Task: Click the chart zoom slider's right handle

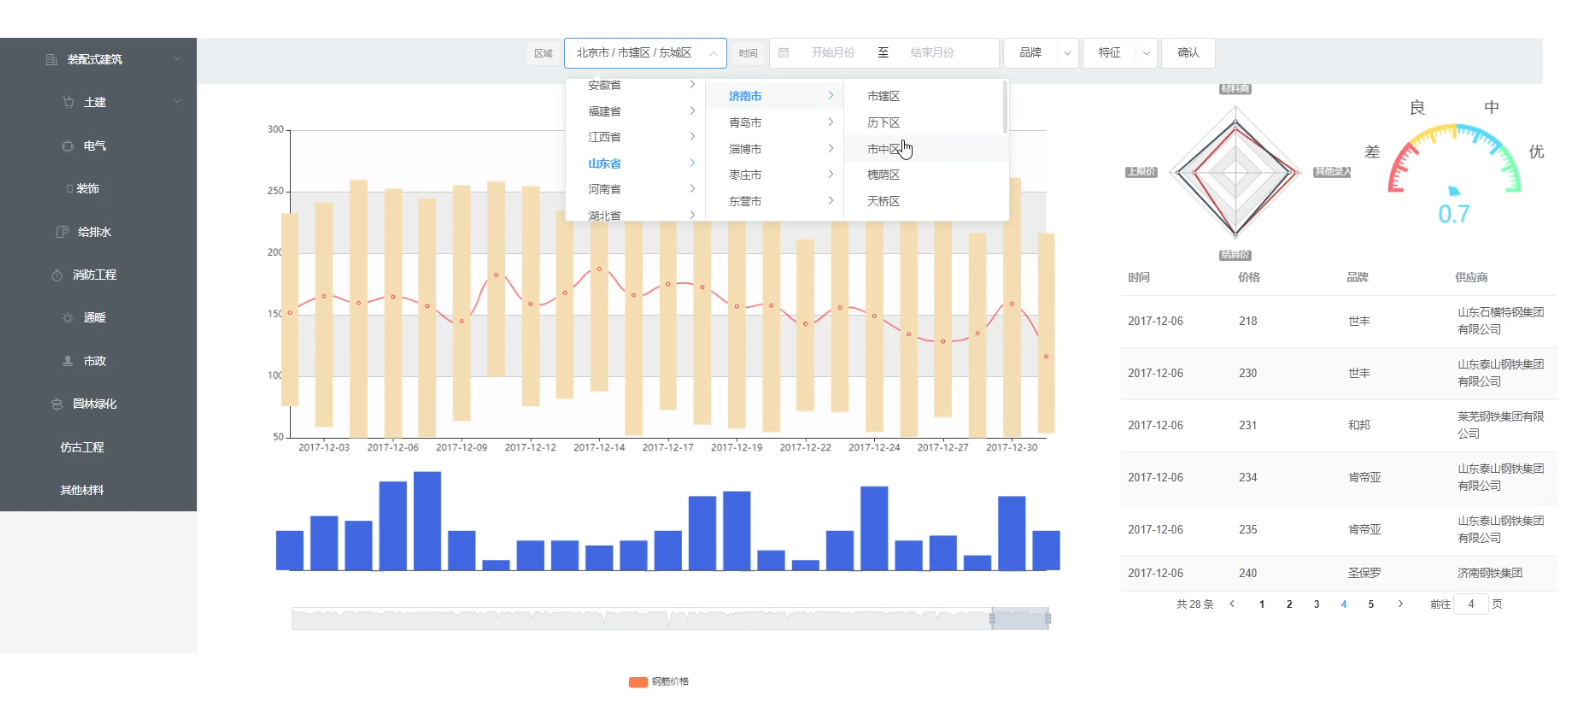Action: 1048,619
